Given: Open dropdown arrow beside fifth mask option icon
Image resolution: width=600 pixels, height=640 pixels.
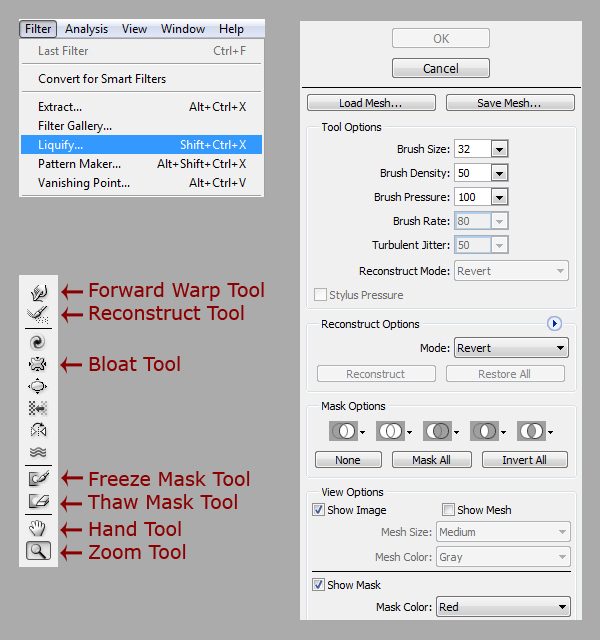Looking at the screenshot, I should (x=551, y=432).
